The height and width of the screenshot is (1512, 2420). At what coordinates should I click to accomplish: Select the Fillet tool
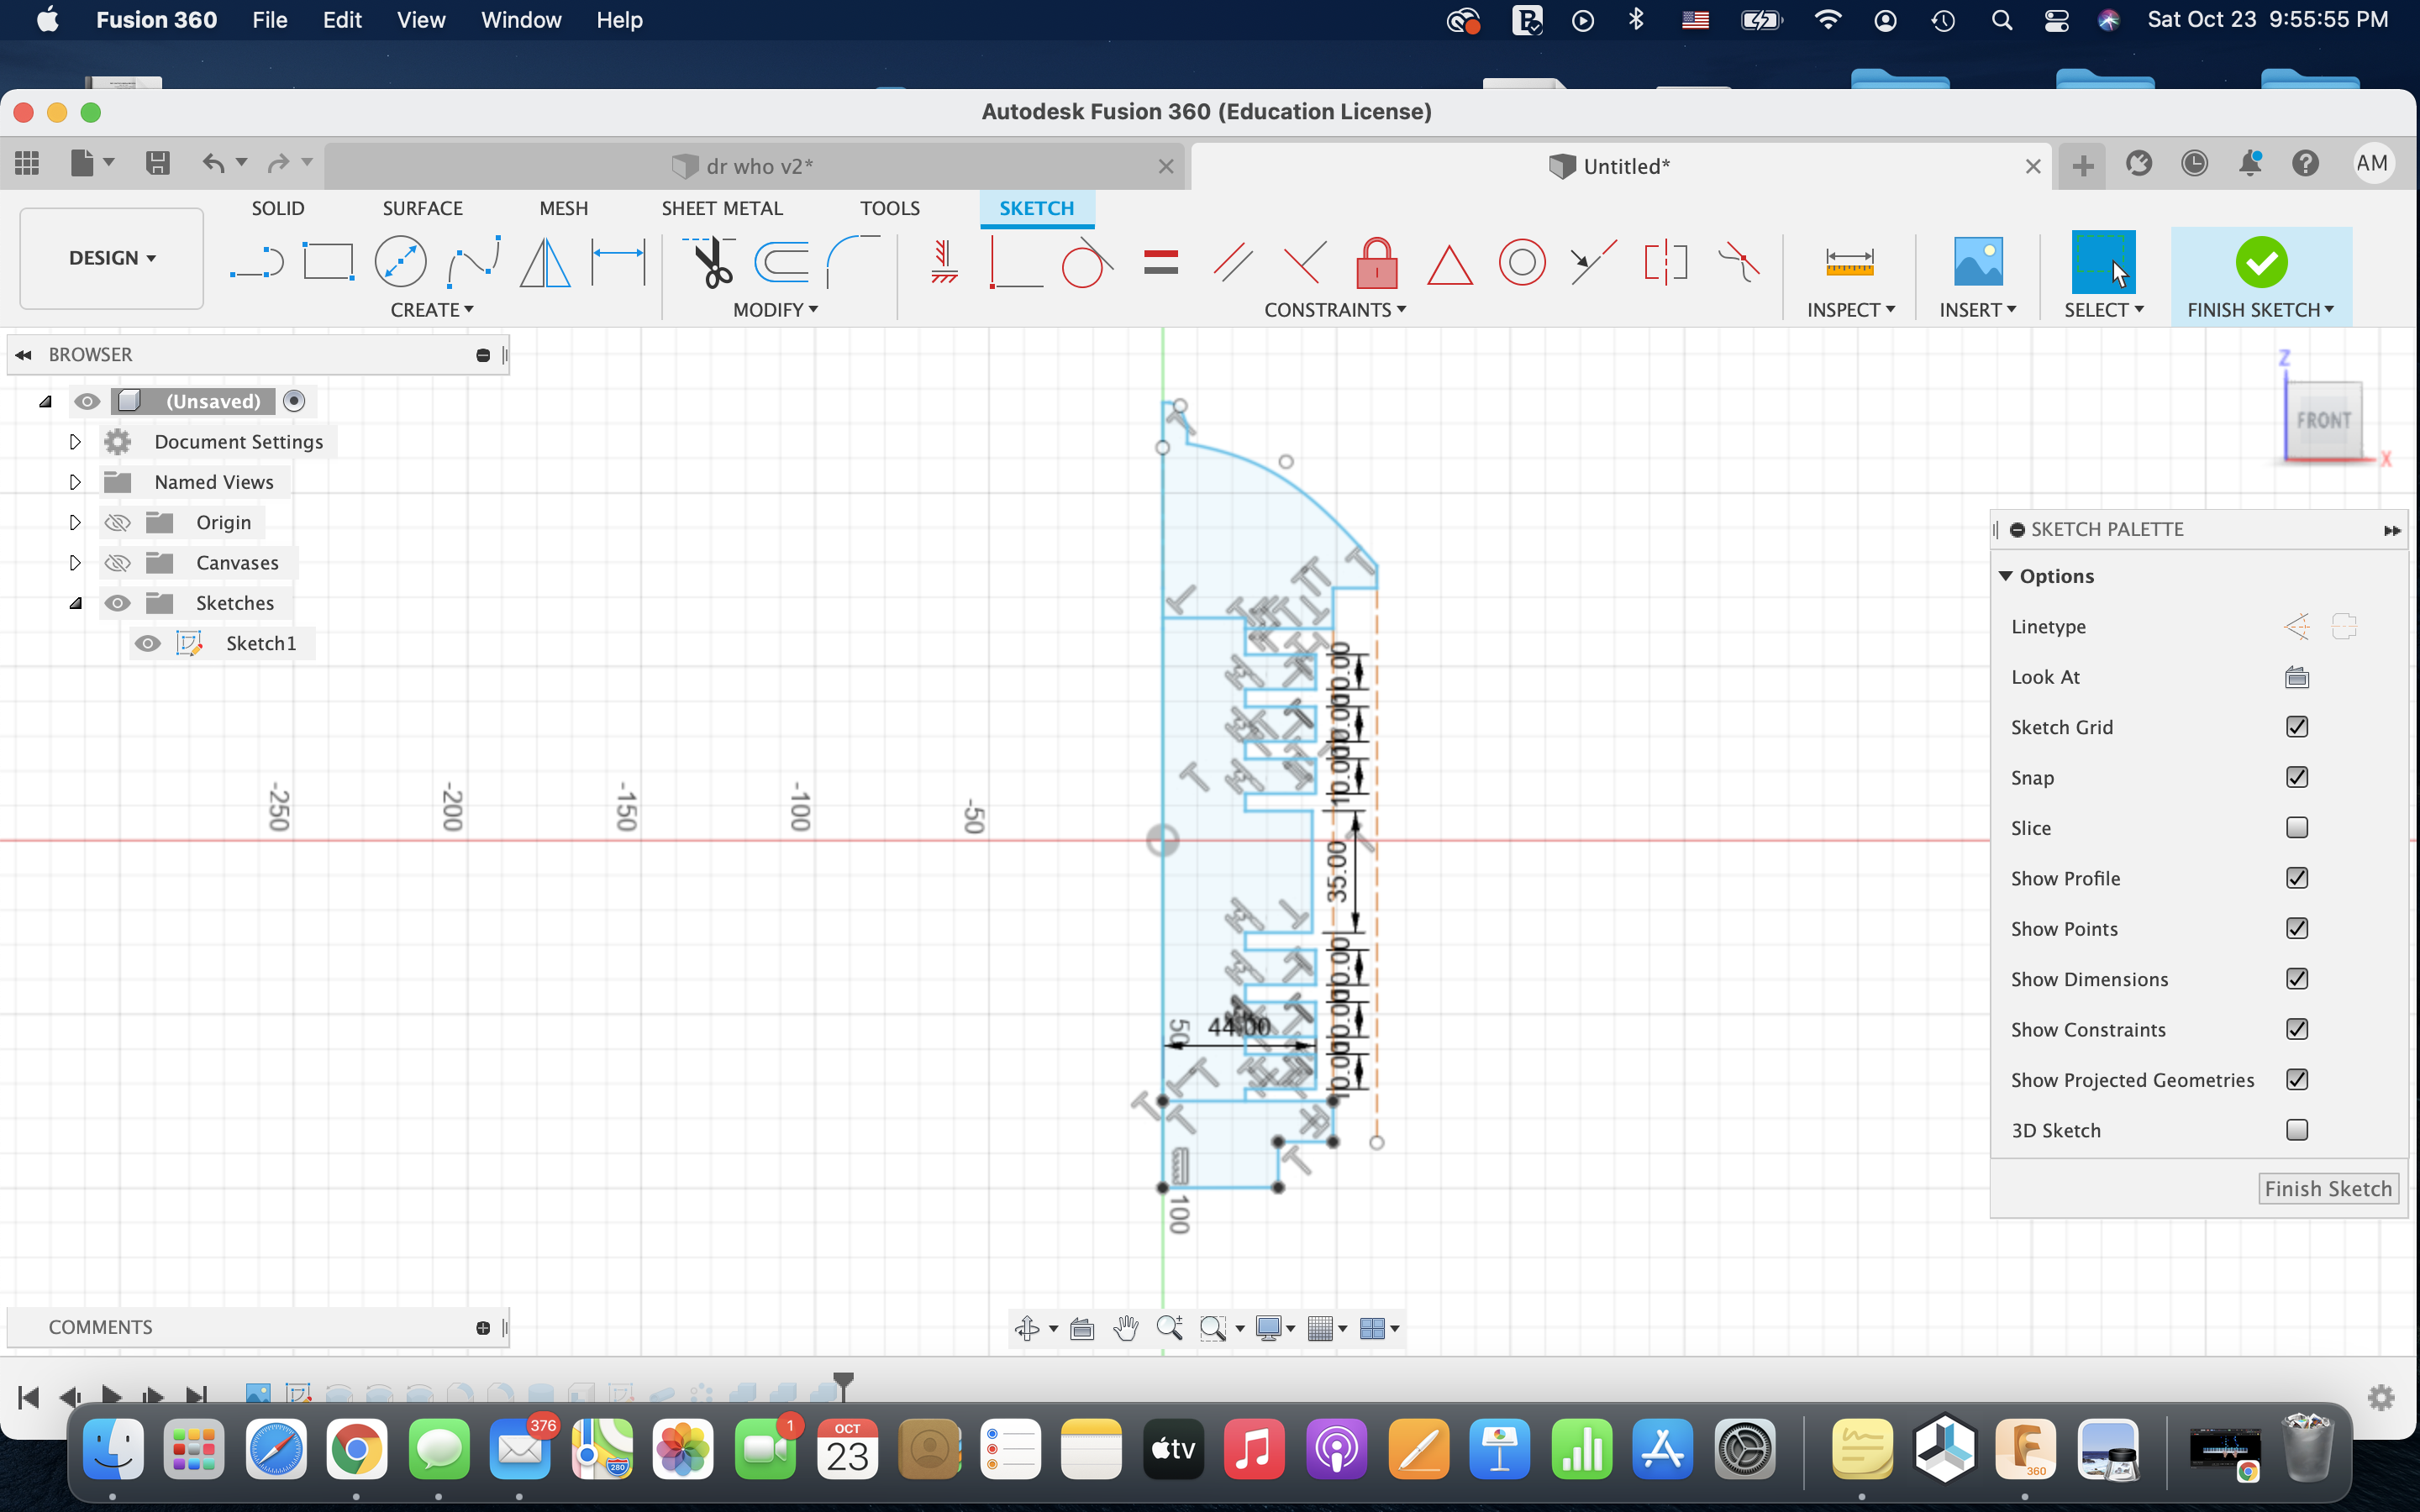(x=853, y=263)
